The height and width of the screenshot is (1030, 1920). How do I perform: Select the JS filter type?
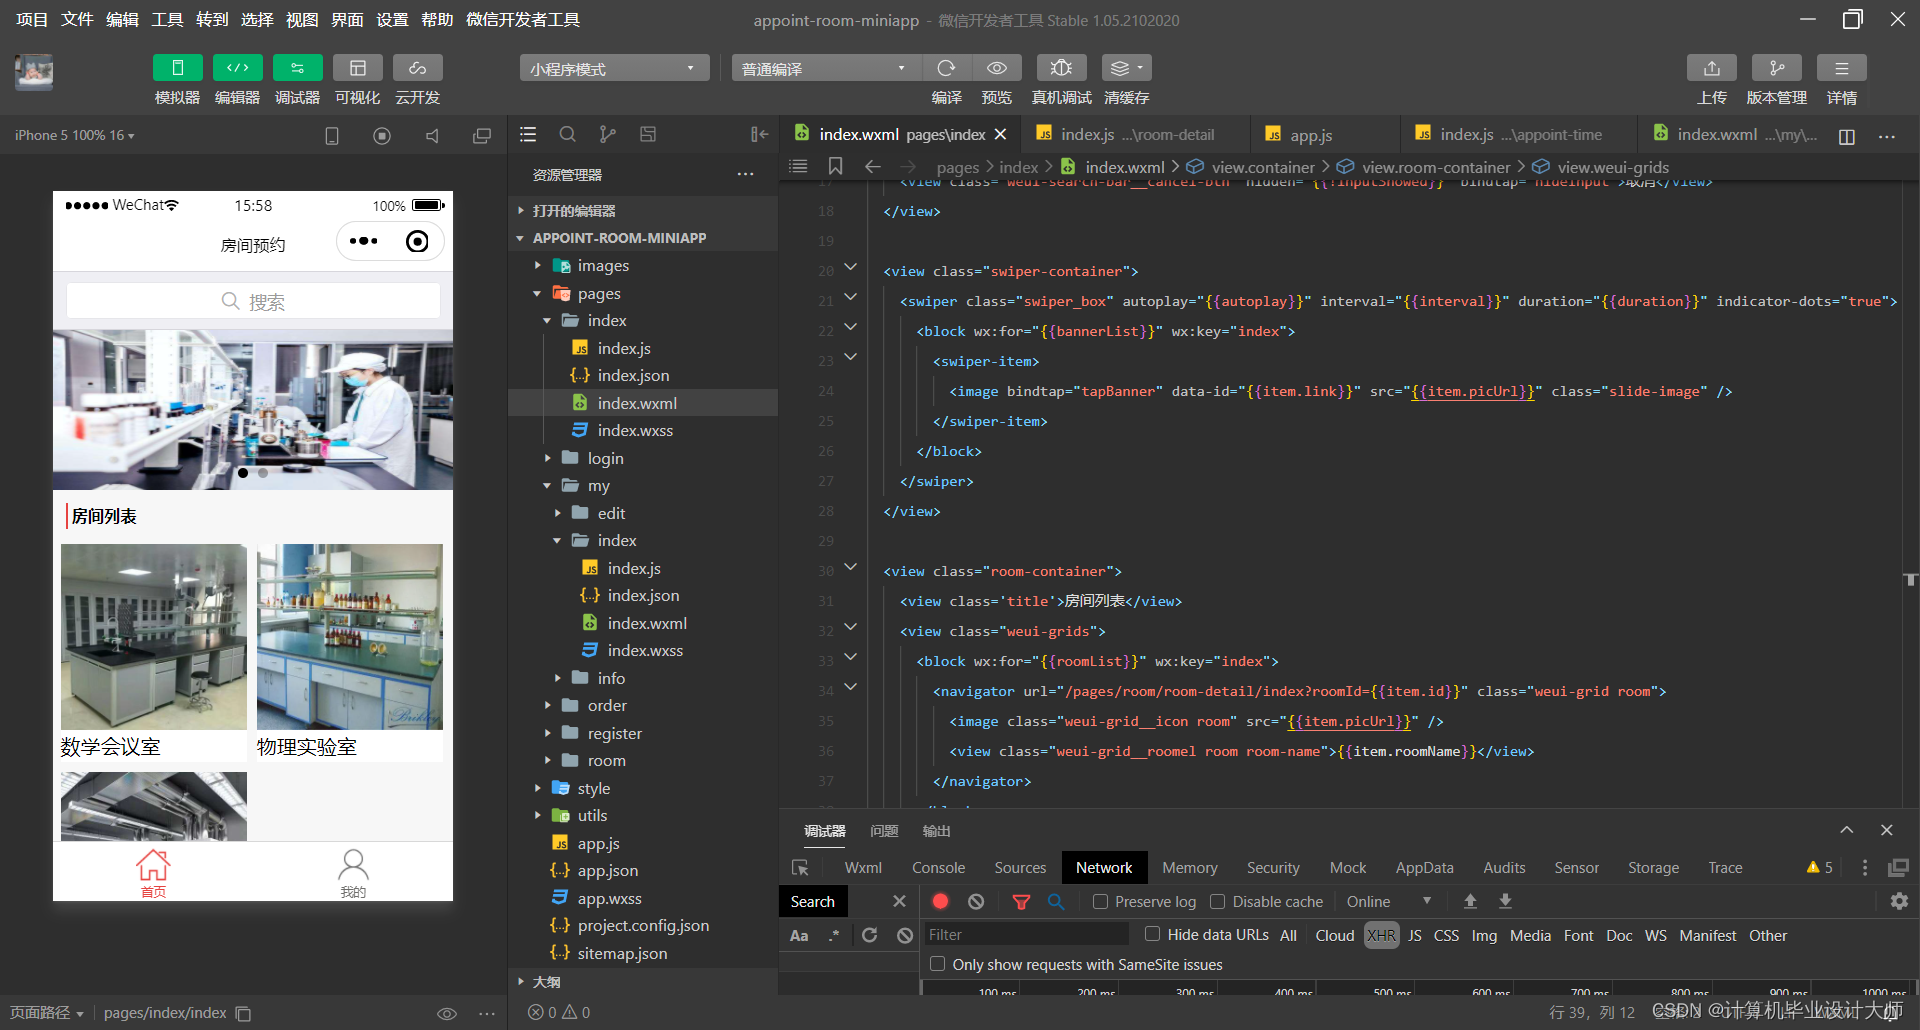point(1414,935)
